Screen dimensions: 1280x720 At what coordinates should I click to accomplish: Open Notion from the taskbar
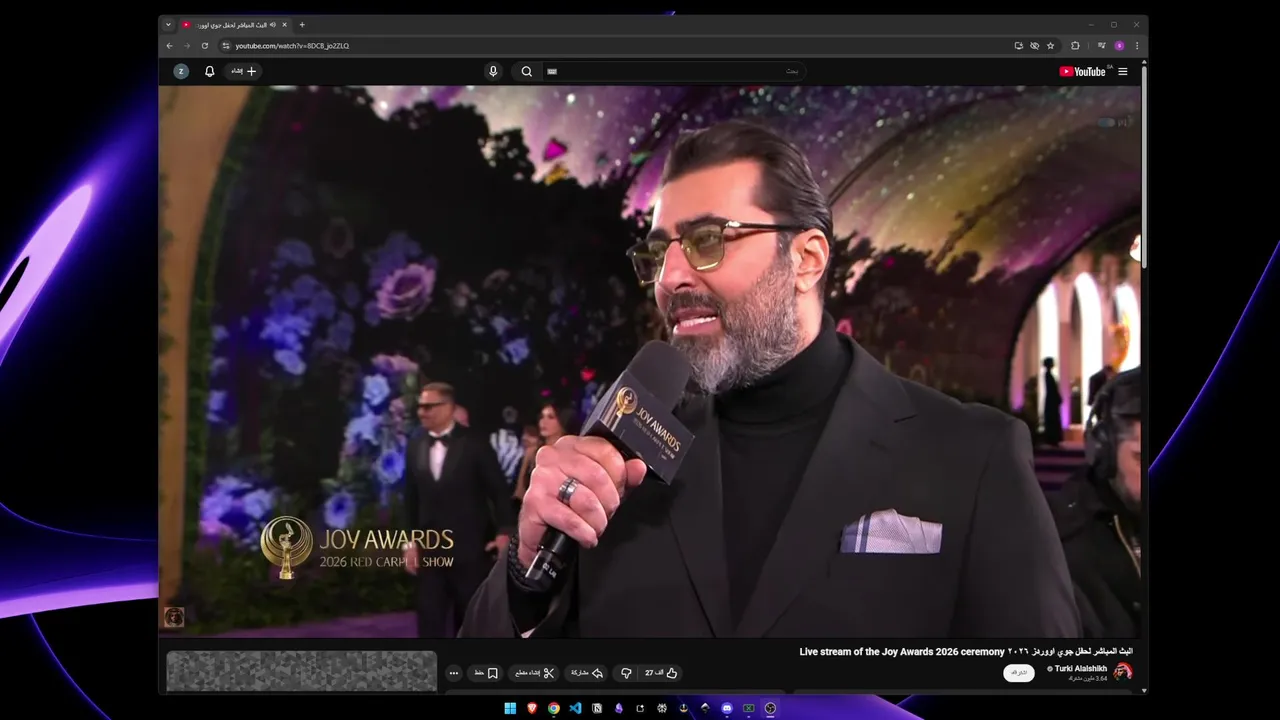click(x=597, y=708)
